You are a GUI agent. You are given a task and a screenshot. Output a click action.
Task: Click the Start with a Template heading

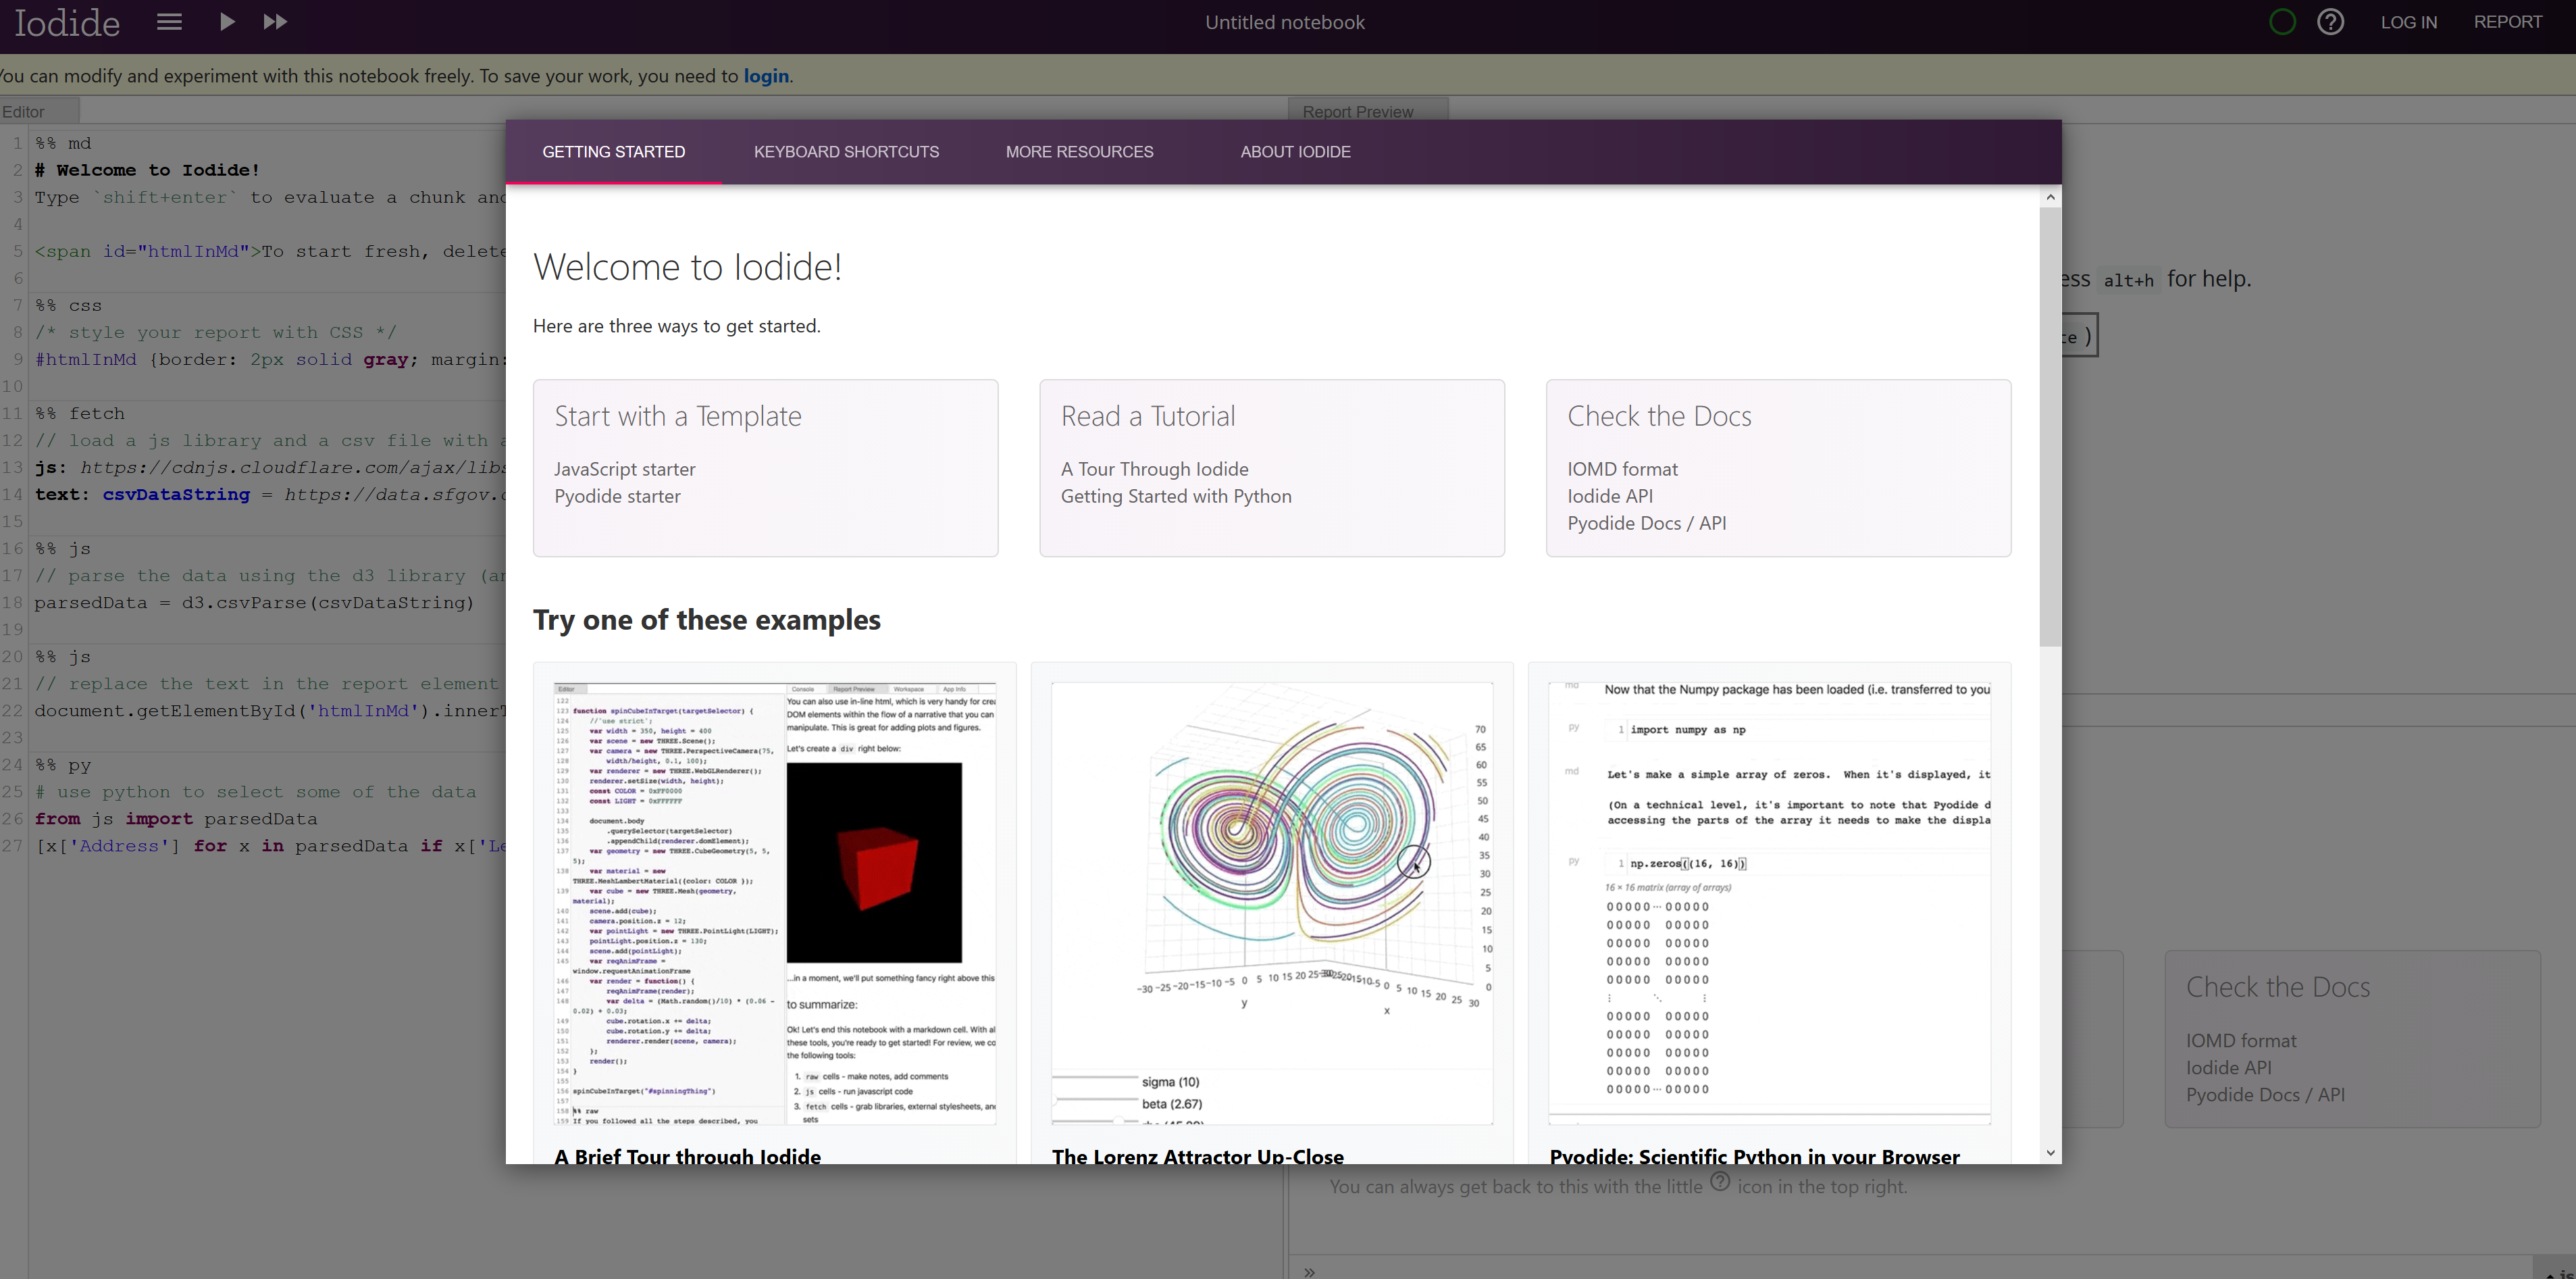[x=678, y=416]
